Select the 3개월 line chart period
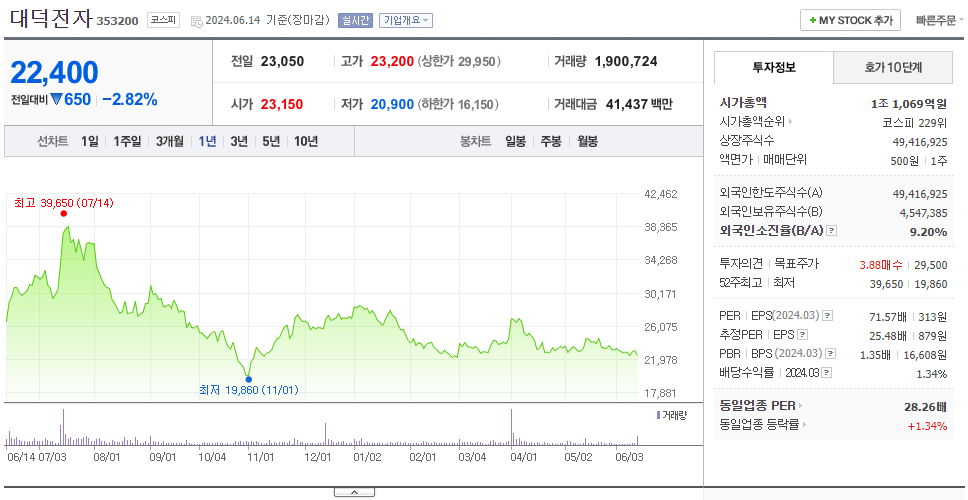Image resolution: width=968 pixels, height=500 pixels. 170,141
